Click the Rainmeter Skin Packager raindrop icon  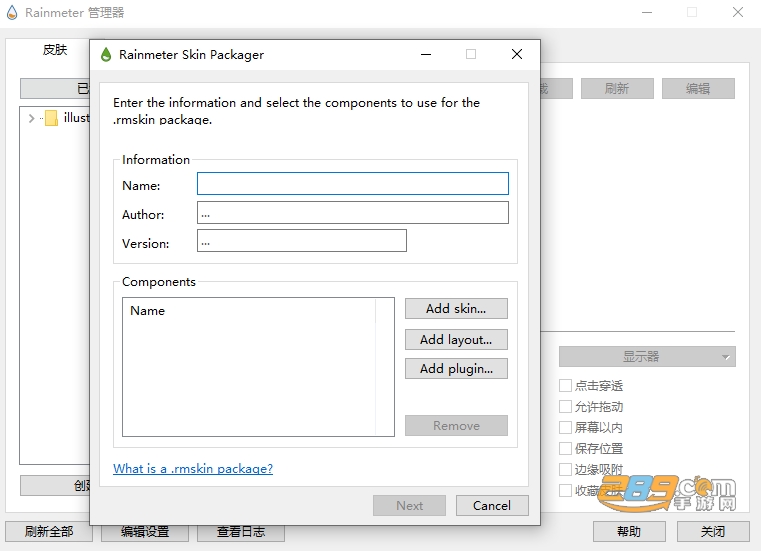click(106, 54)
